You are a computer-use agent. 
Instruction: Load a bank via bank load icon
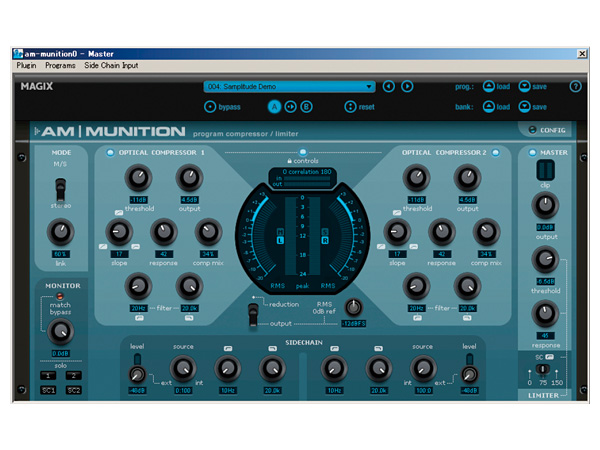point(489,107)
